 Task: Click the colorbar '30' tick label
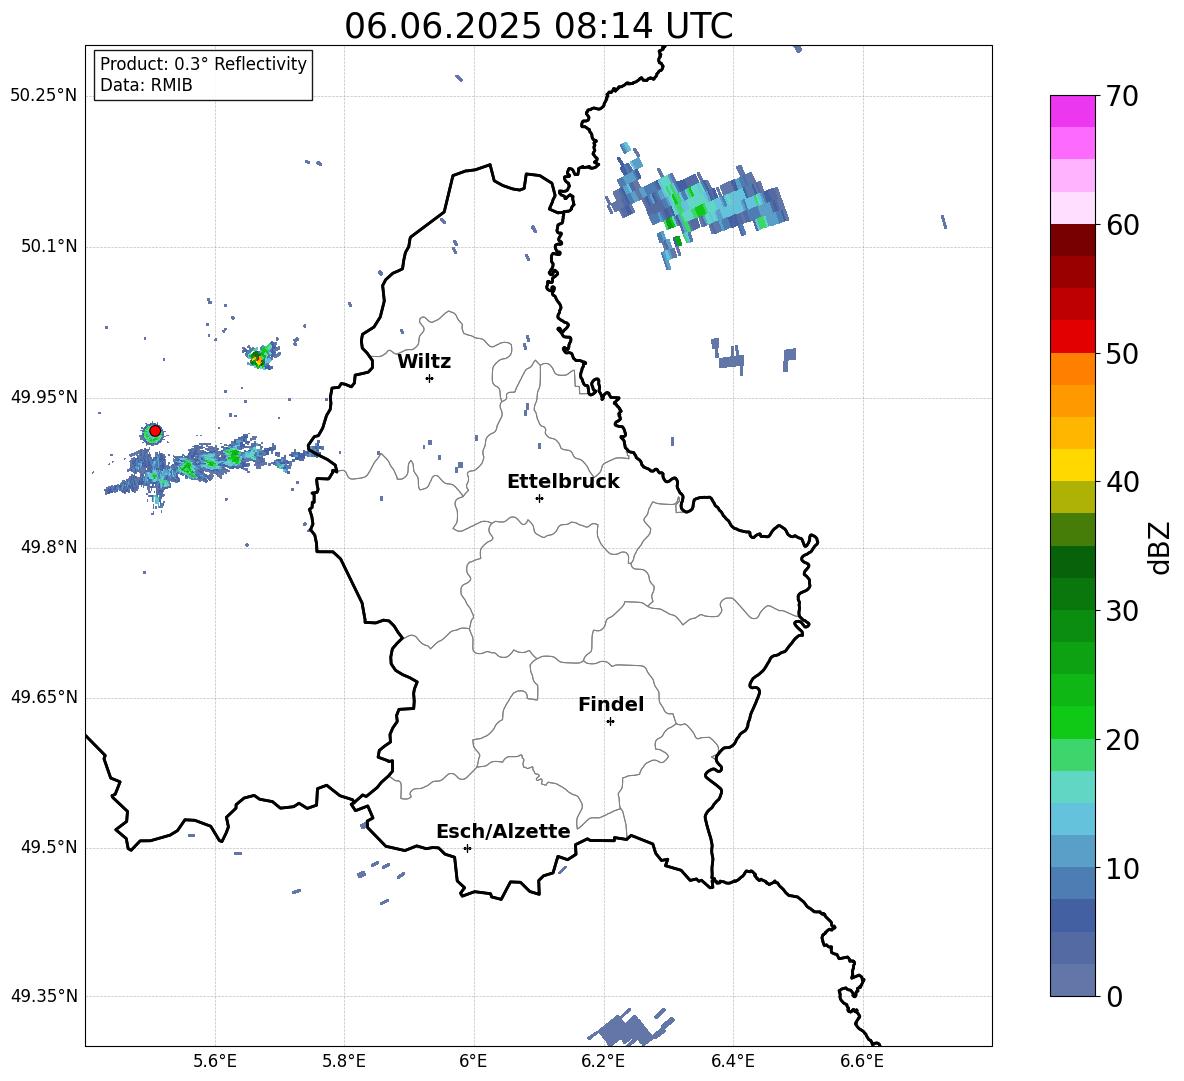coord(1121,611)
